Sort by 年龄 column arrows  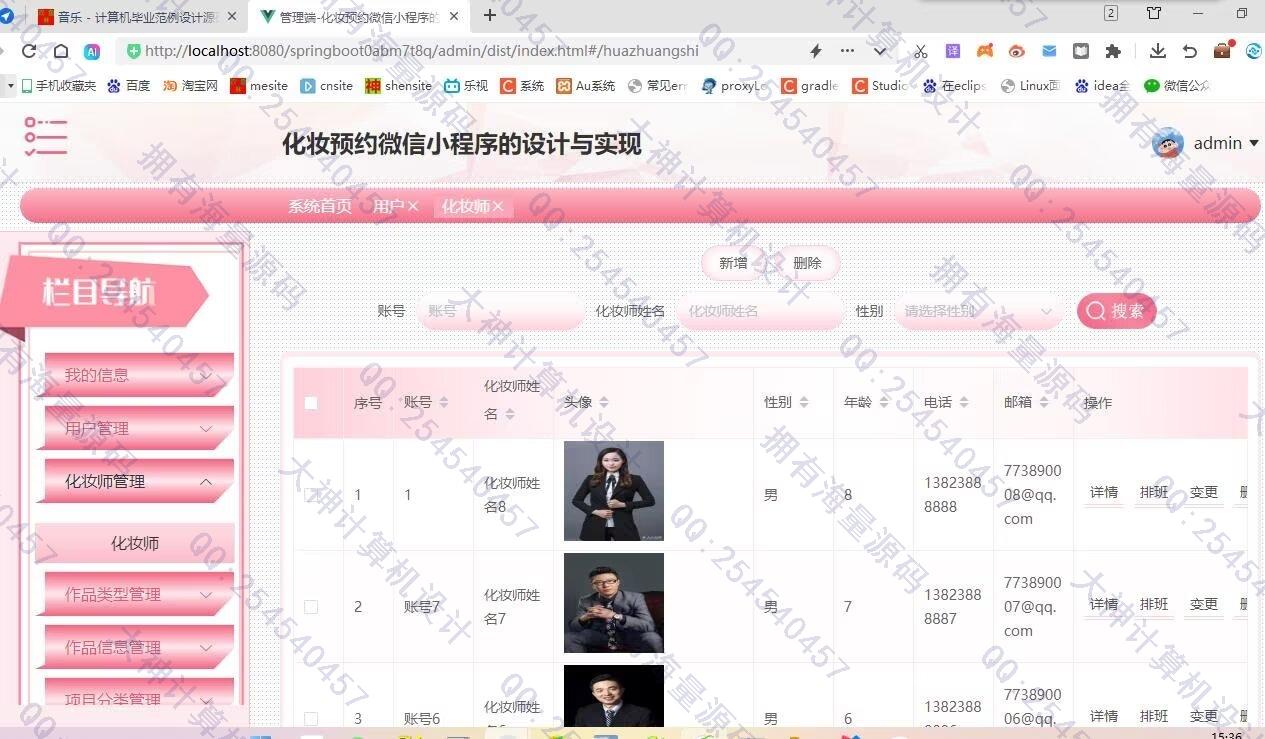pos(884,402)
